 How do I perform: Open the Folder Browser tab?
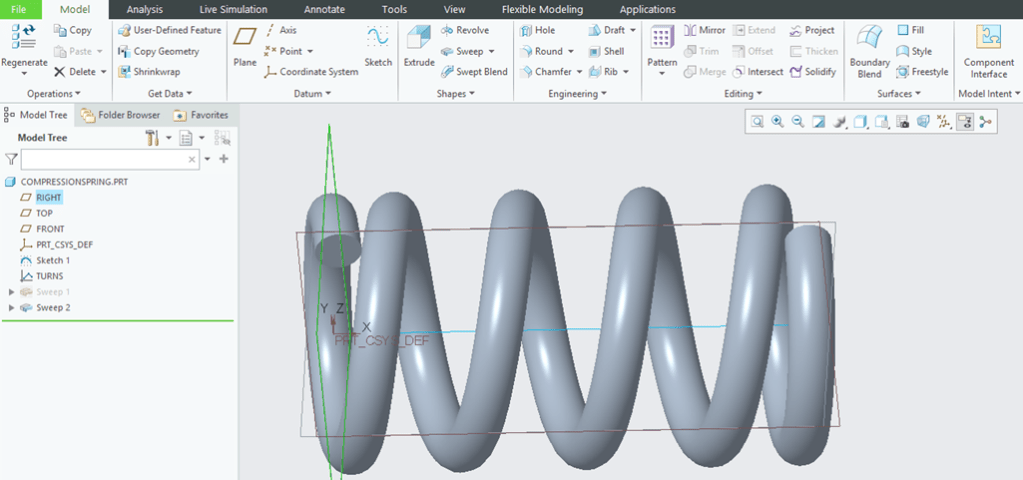[120, 115]
